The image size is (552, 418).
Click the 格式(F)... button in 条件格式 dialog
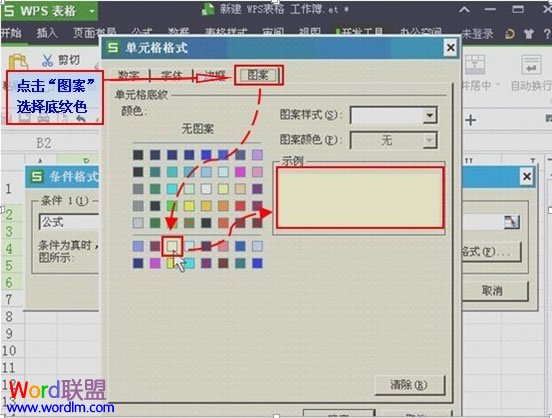pyautogui.click(x=491, y=251)
